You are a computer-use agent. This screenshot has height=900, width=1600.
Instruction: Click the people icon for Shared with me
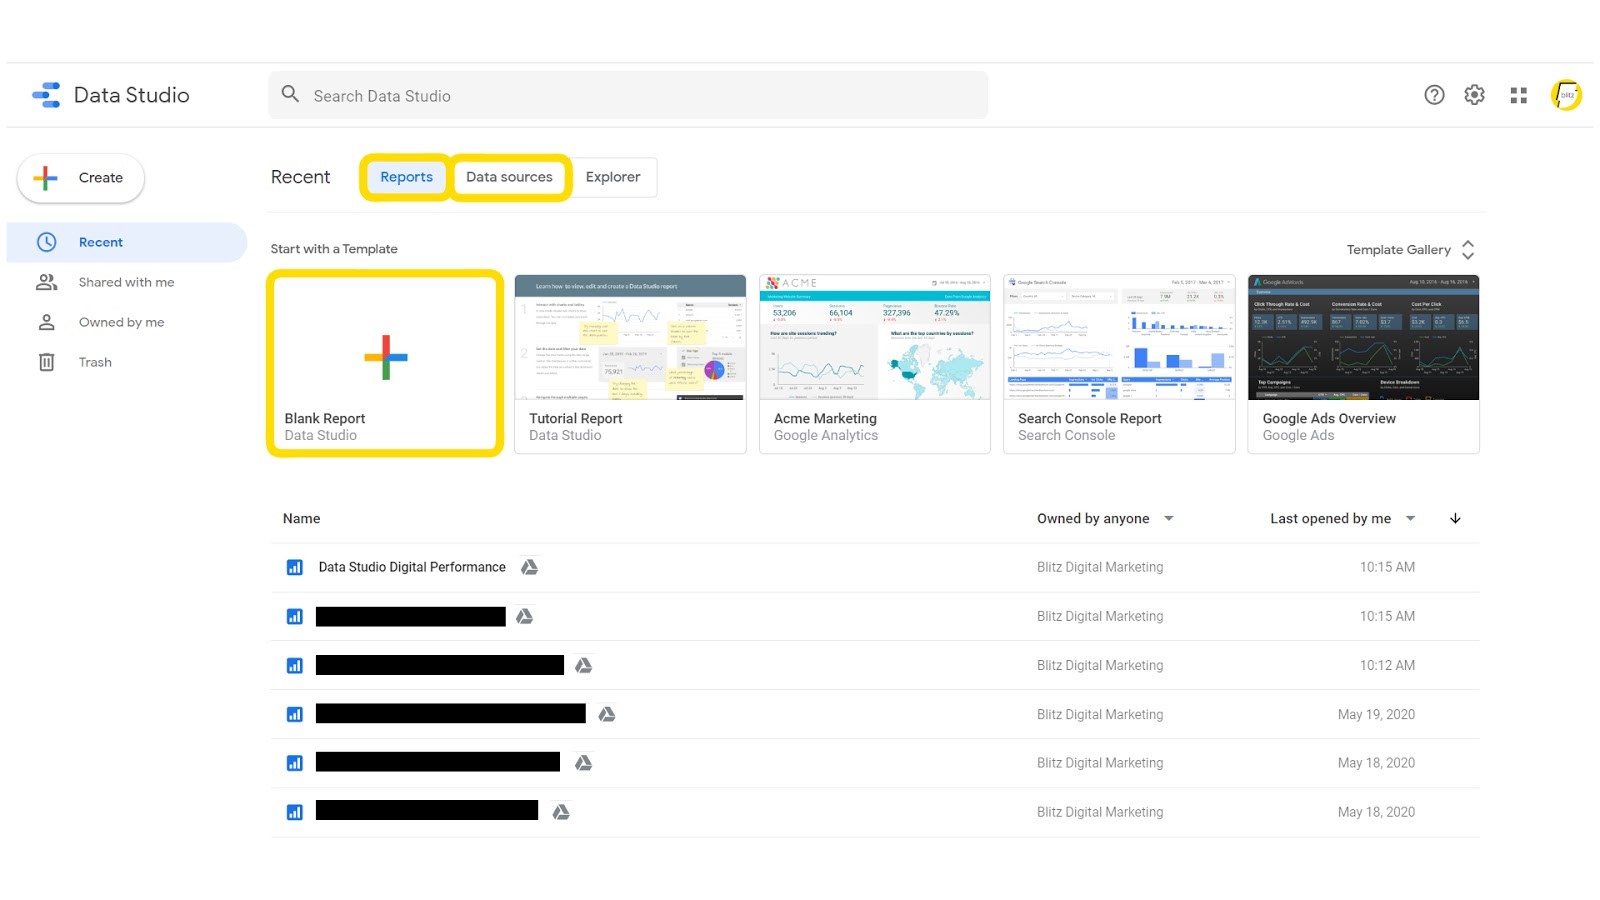[46, 282]
